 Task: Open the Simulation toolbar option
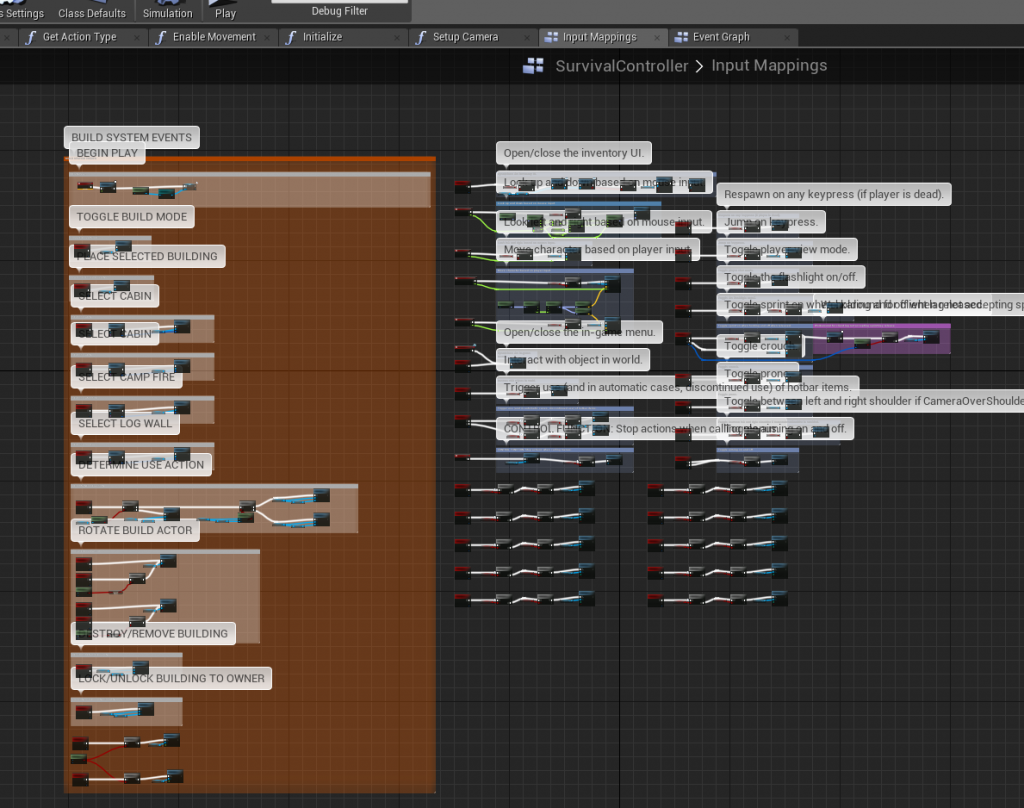(x=167, y=10)
